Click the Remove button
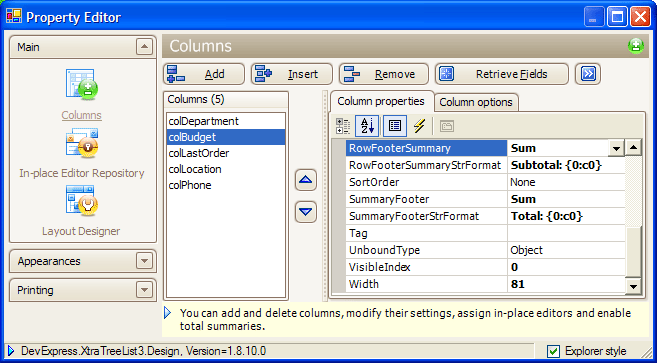 pos(384,74)
